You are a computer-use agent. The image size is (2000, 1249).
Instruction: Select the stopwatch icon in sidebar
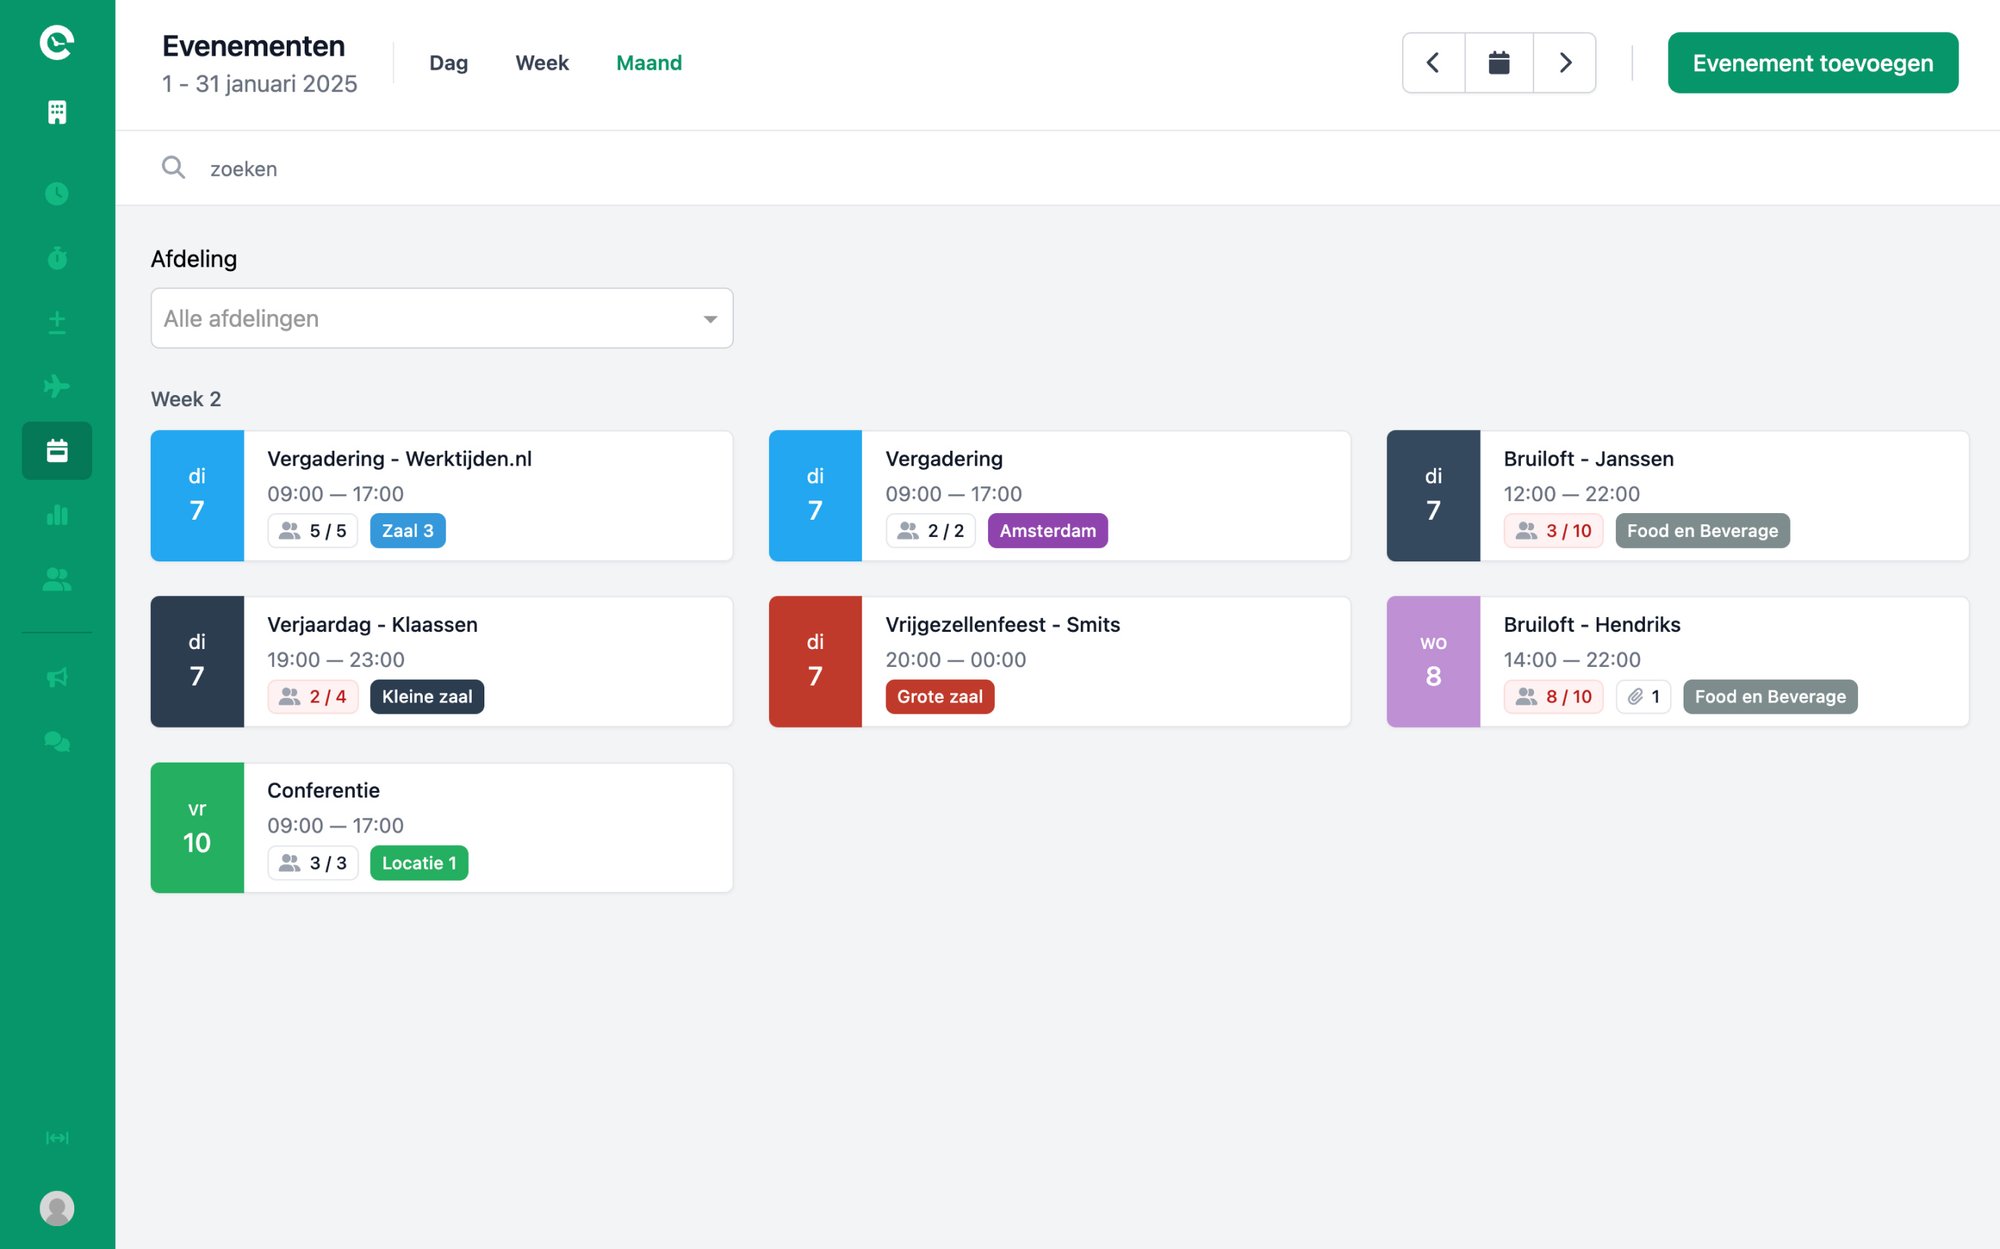[57, 258]
